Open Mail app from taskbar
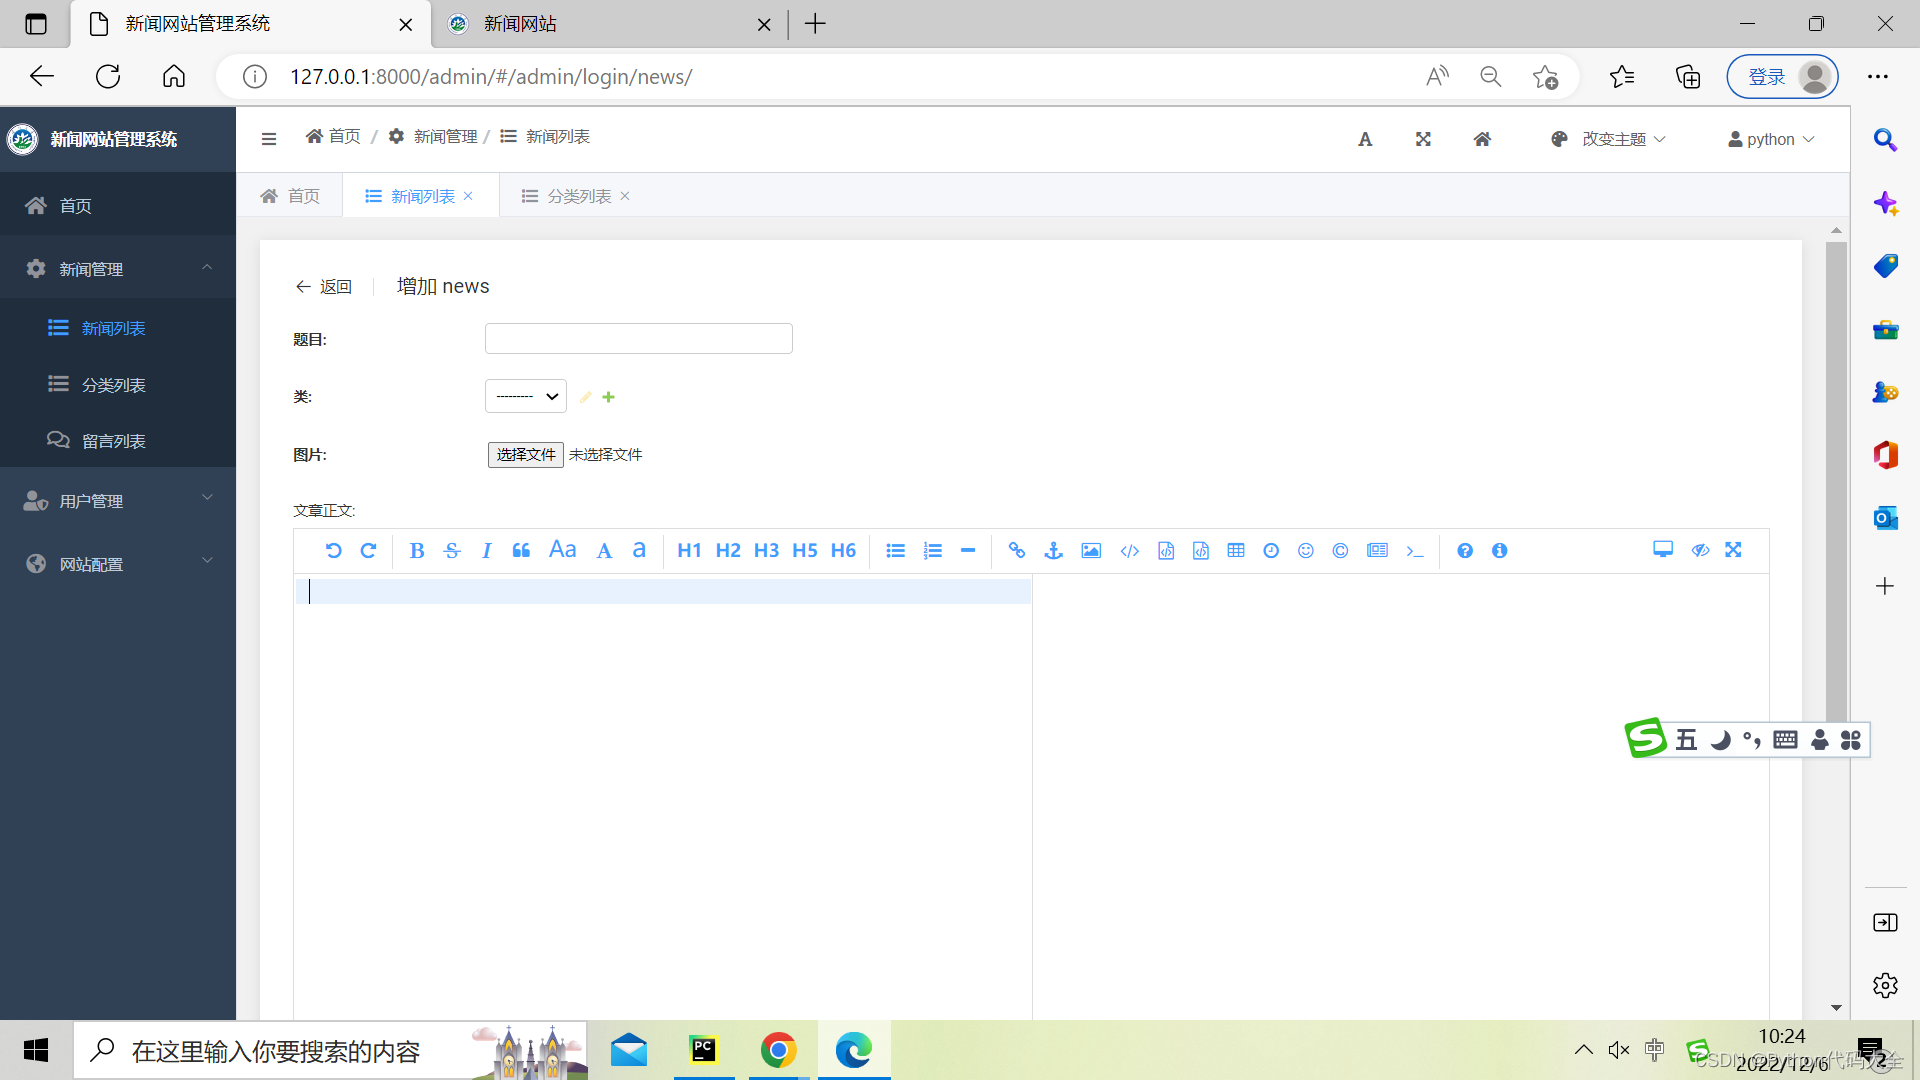 coord(629,1050)
